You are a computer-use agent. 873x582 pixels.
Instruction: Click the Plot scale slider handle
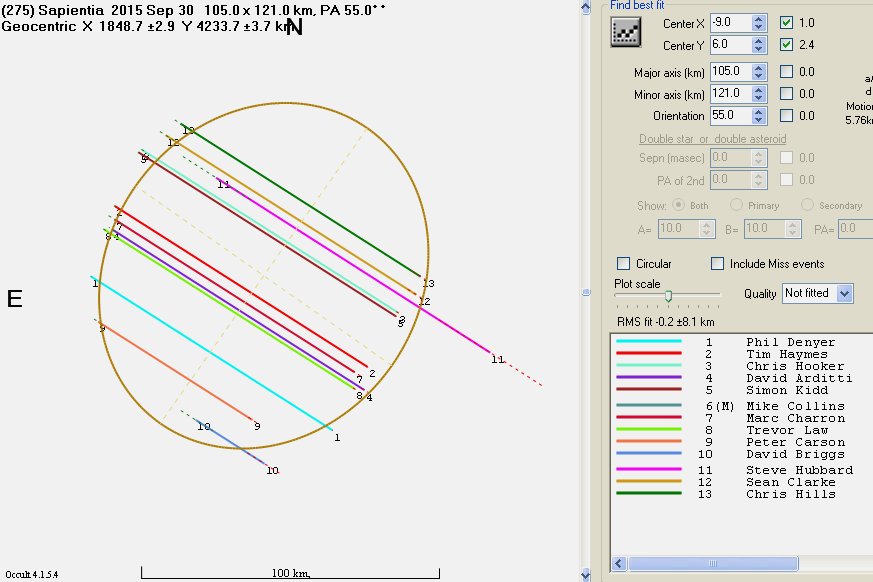coord(668,295)
